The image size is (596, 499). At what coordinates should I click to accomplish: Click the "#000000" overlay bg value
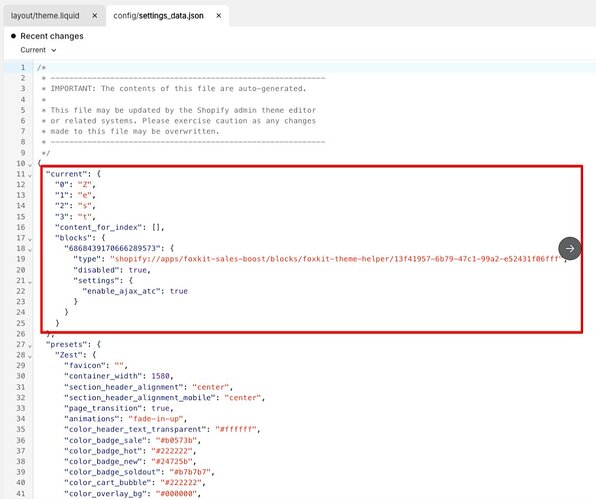click(x=176, y=494)
